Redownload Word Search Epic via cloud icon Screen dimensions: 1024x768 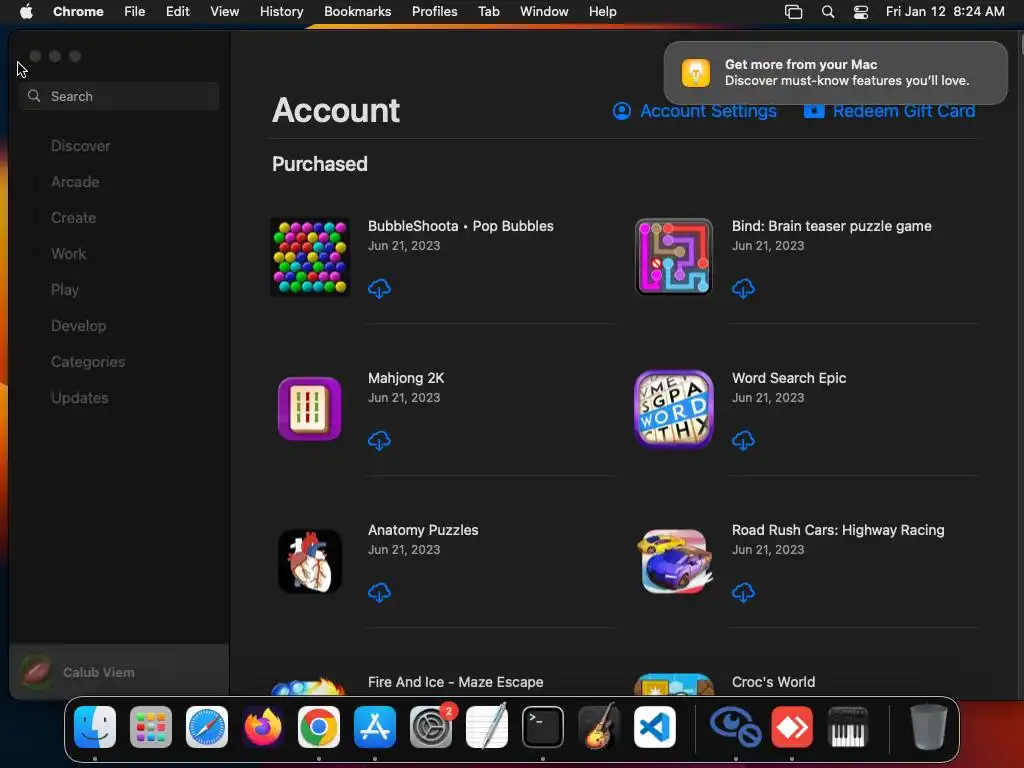(743, 440)
